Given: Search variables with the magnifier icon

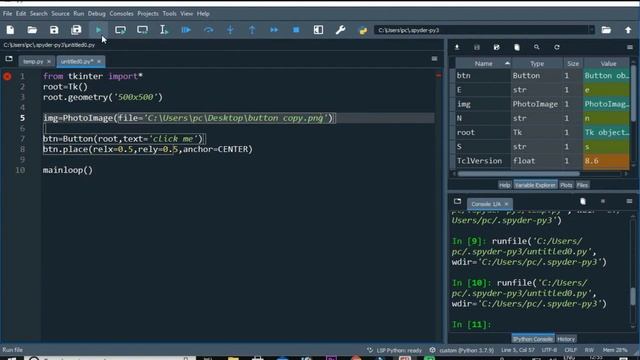Looking at the screenshot, I should click(x=537, y=47).
